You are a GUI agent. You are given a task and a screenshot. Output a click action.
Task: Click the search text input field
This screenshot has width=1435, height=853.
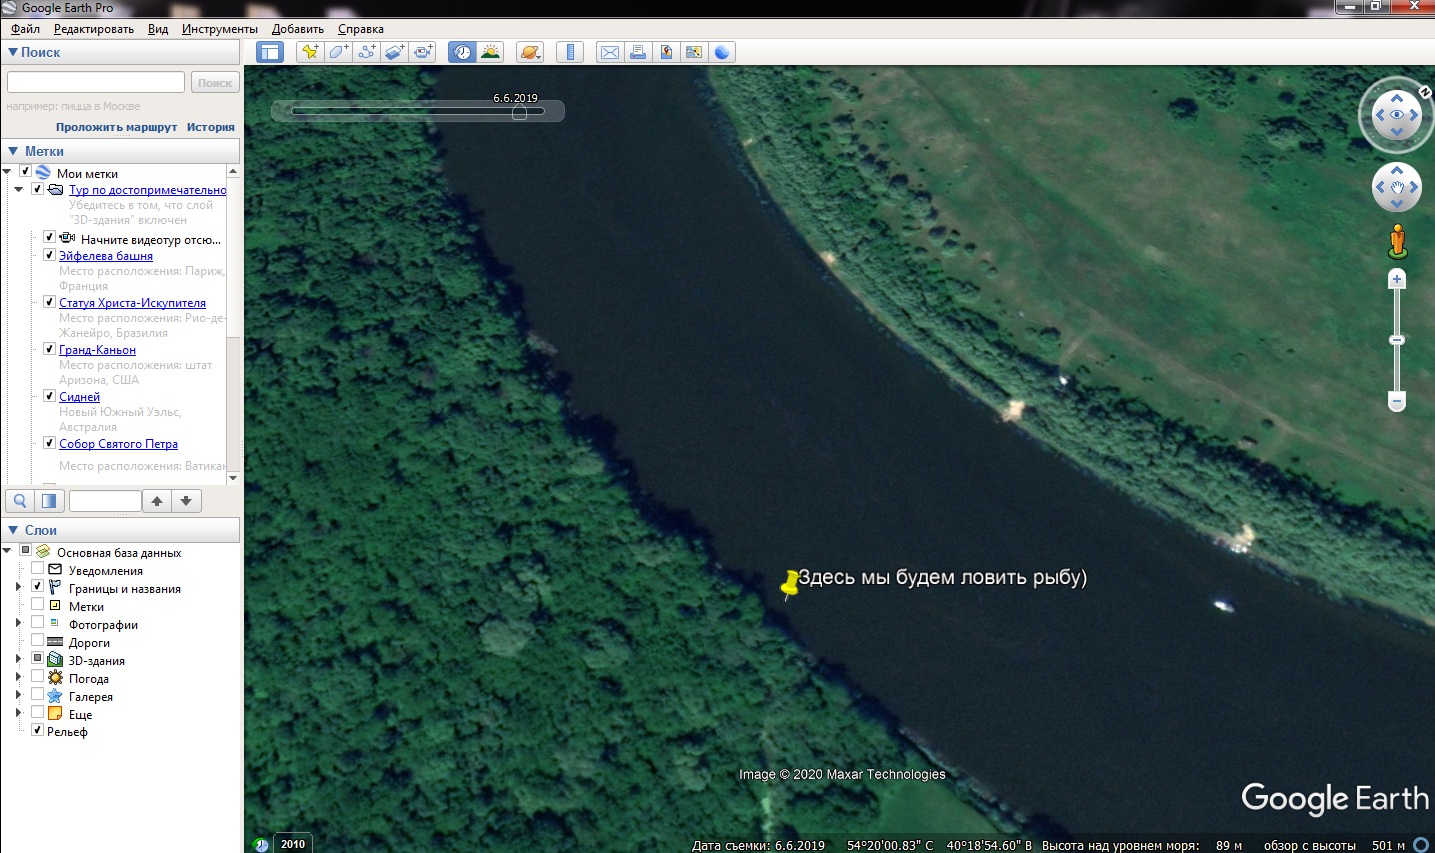point(96,82)
